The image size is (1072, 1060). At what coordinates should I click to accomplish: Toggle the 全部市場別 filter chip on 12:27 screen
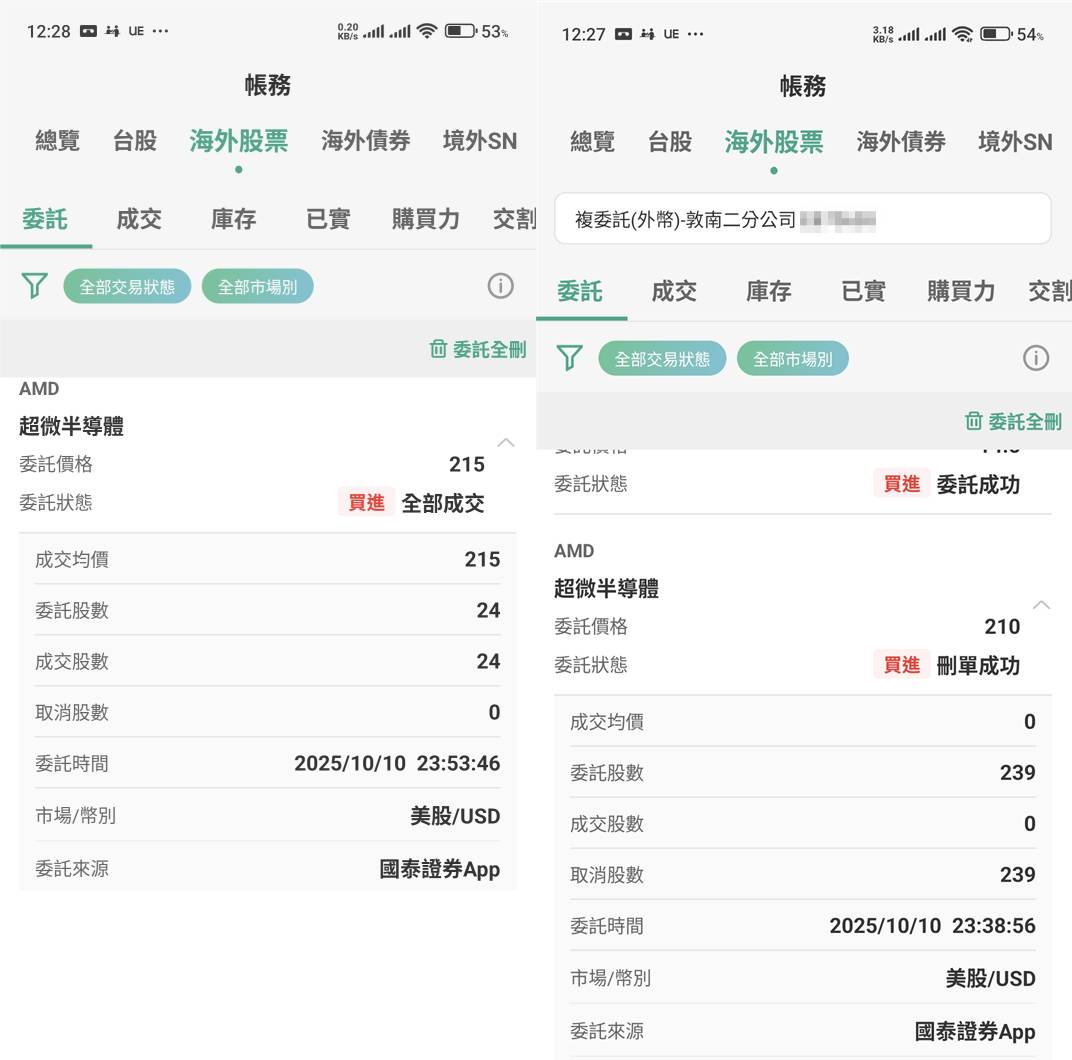(x=792, y=358)
